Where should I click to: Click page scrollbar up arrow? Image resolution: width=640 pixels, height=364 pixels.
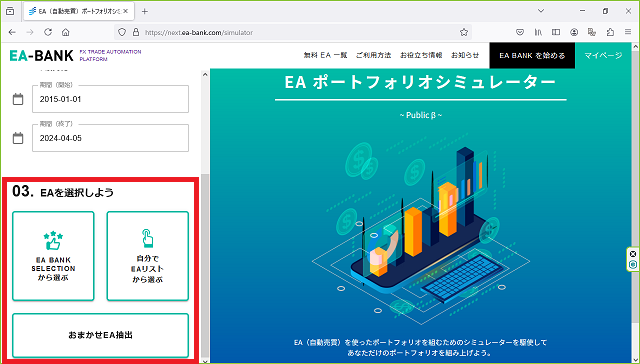coord(636,46)
